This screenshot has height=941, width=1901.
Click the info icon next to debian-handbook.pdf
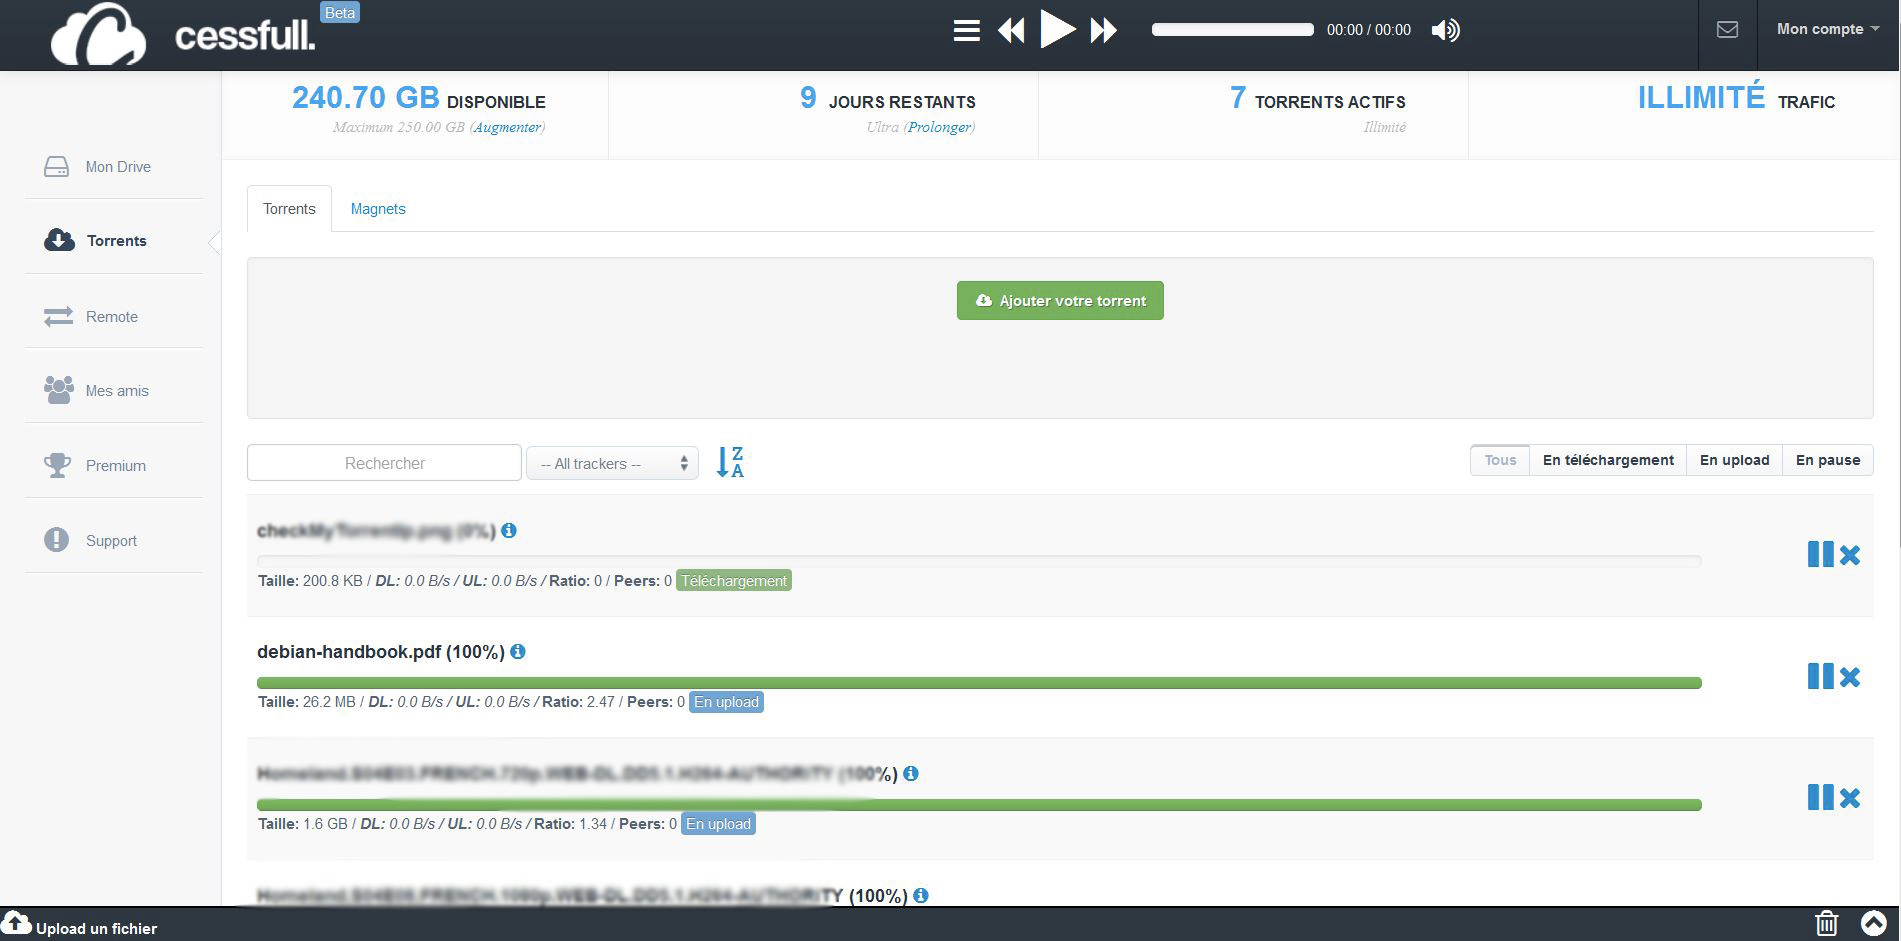pos(518,652)
